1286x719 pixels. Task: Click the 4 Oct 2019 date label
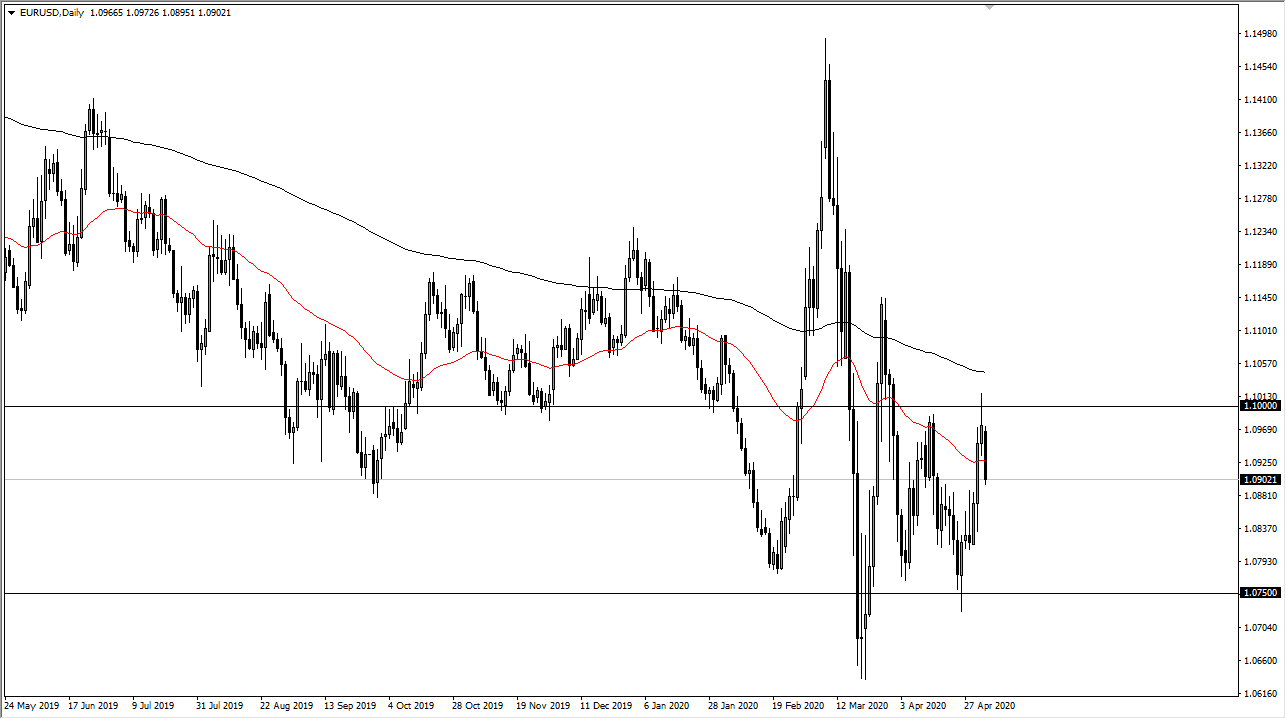point(411,705)
